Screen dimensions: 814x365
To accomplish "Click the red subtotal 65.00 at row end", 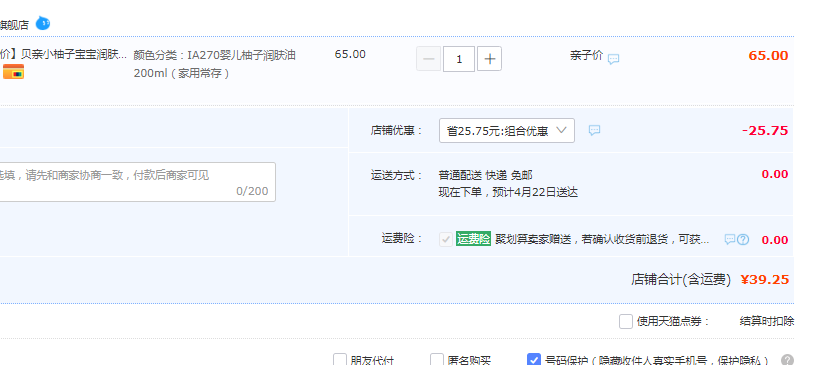I will [768, 56].
